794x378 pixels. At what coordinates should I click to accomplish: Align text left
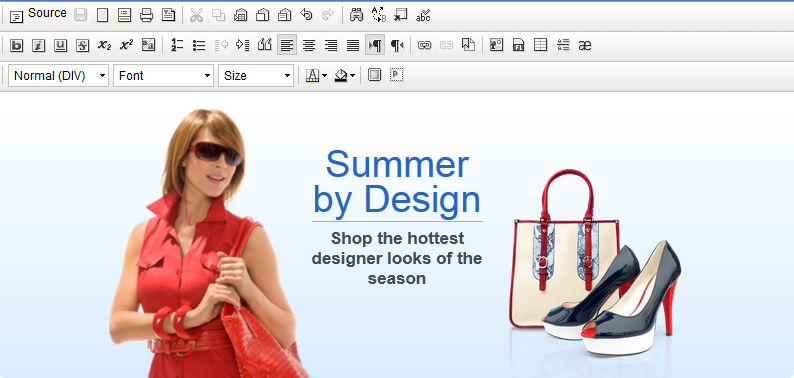point(287,45)
